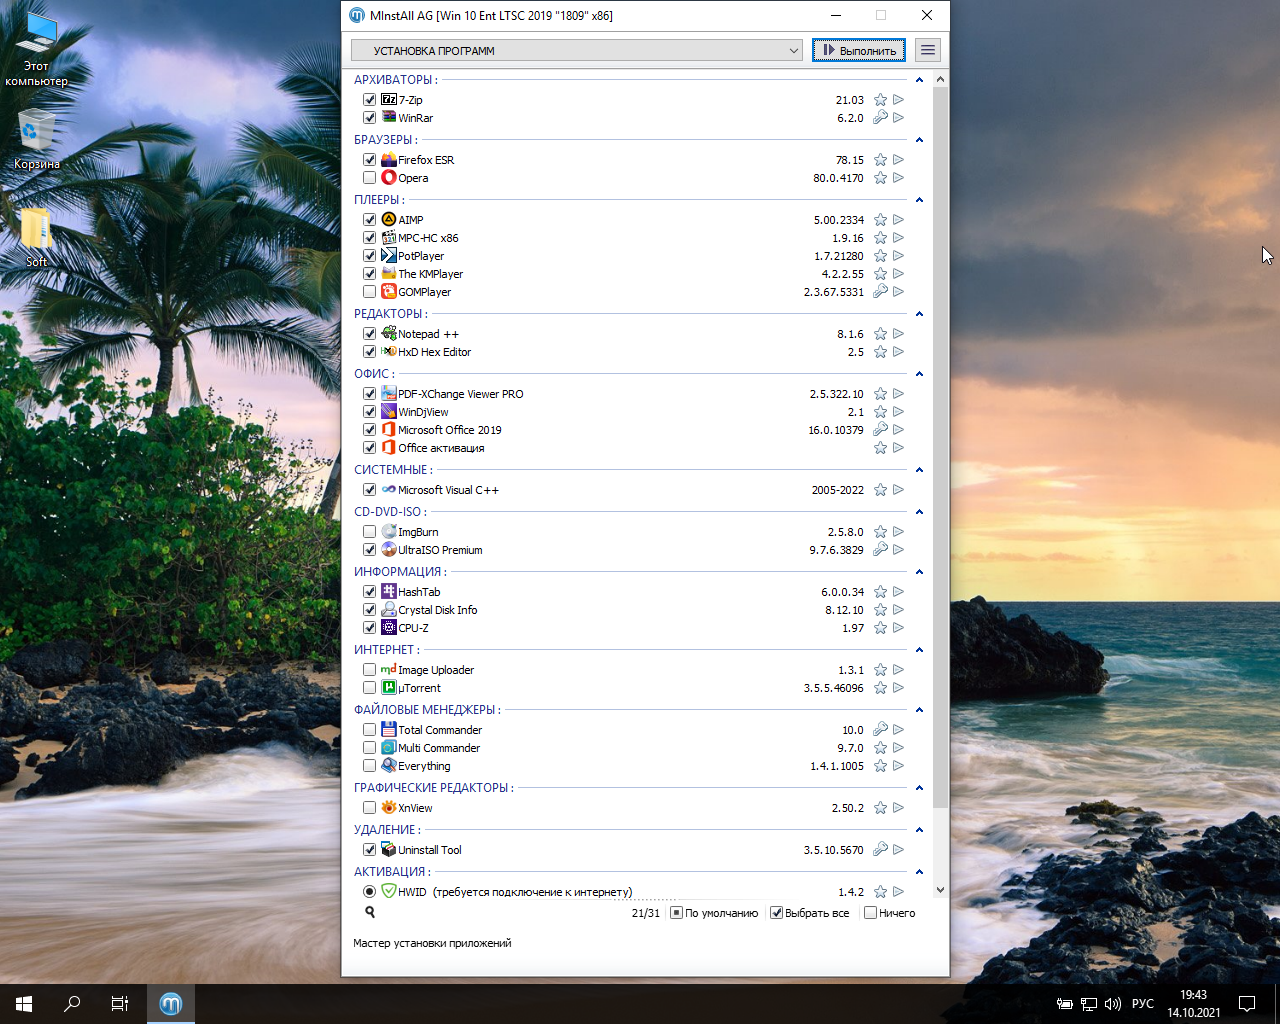Click the search magnifier at the list bottom
Viewport: 1280px width, 1024px height.
[x=370, y=912]
